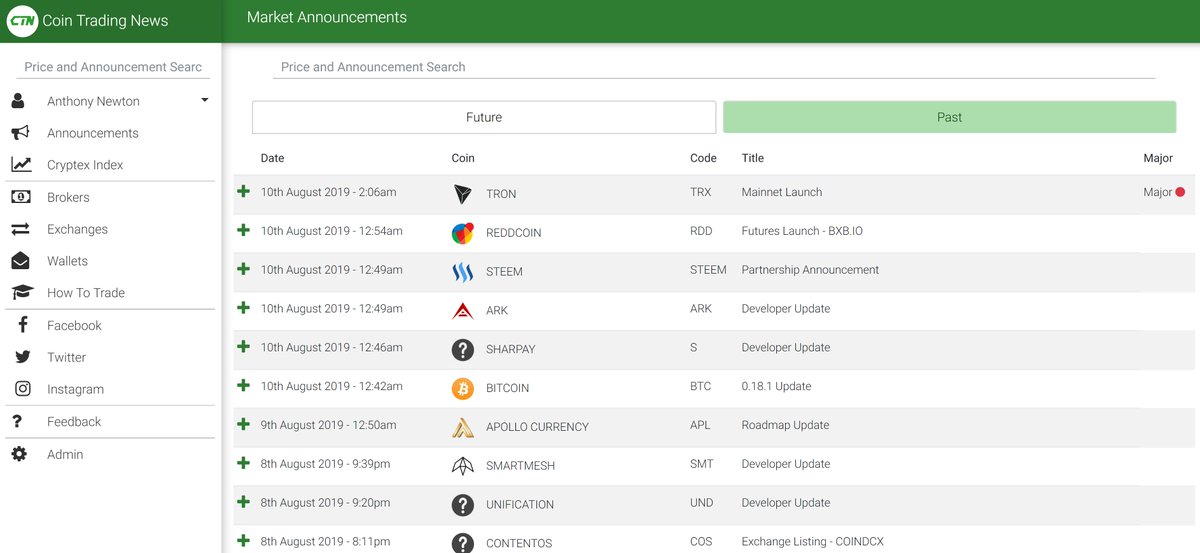Expand the TRON Mainnet Launch row
This screenshot has width=1200, height=553.
[x=243, y=191]
